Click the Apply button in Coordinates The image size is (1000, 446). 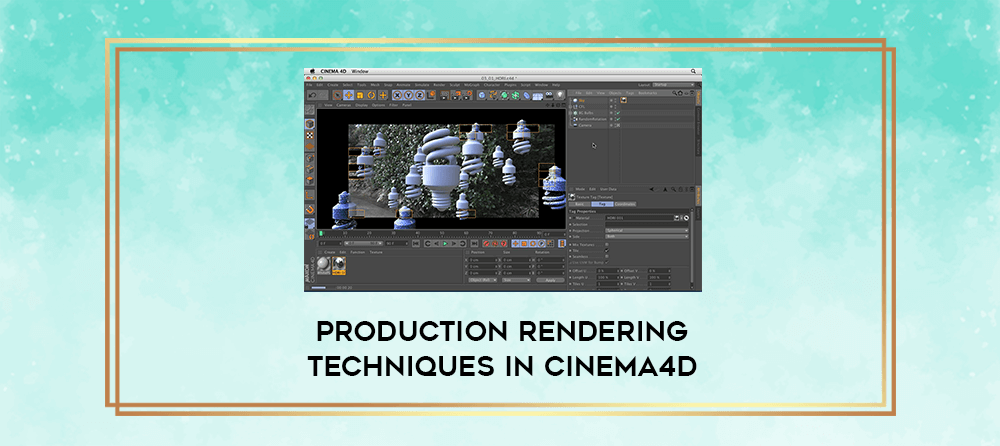click(550, 280)
